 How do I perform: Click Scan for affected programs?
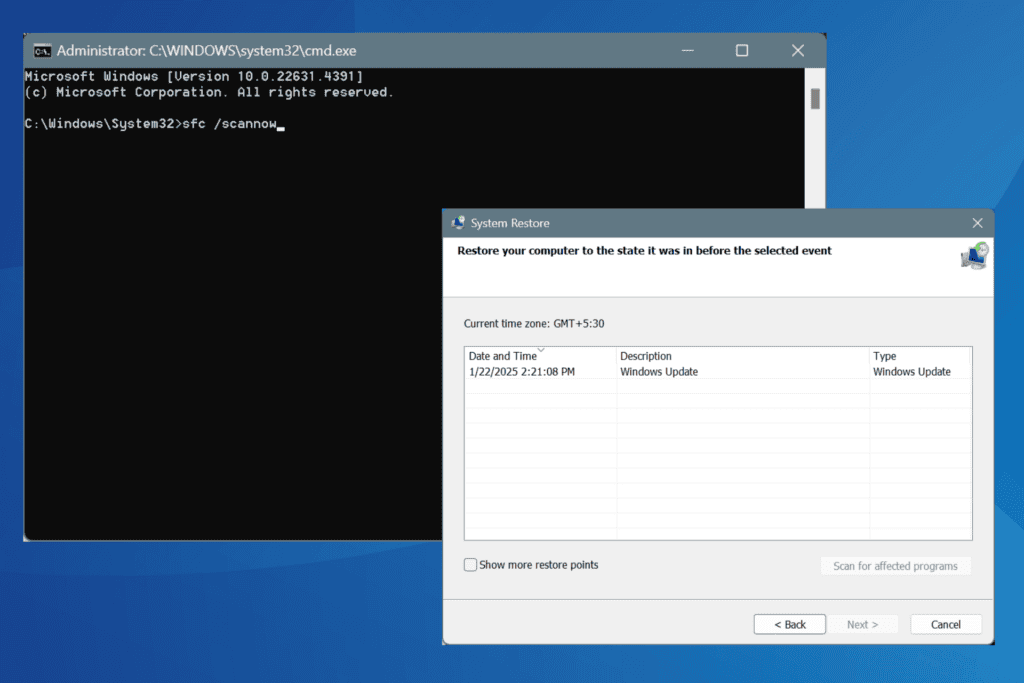[895, 565]
